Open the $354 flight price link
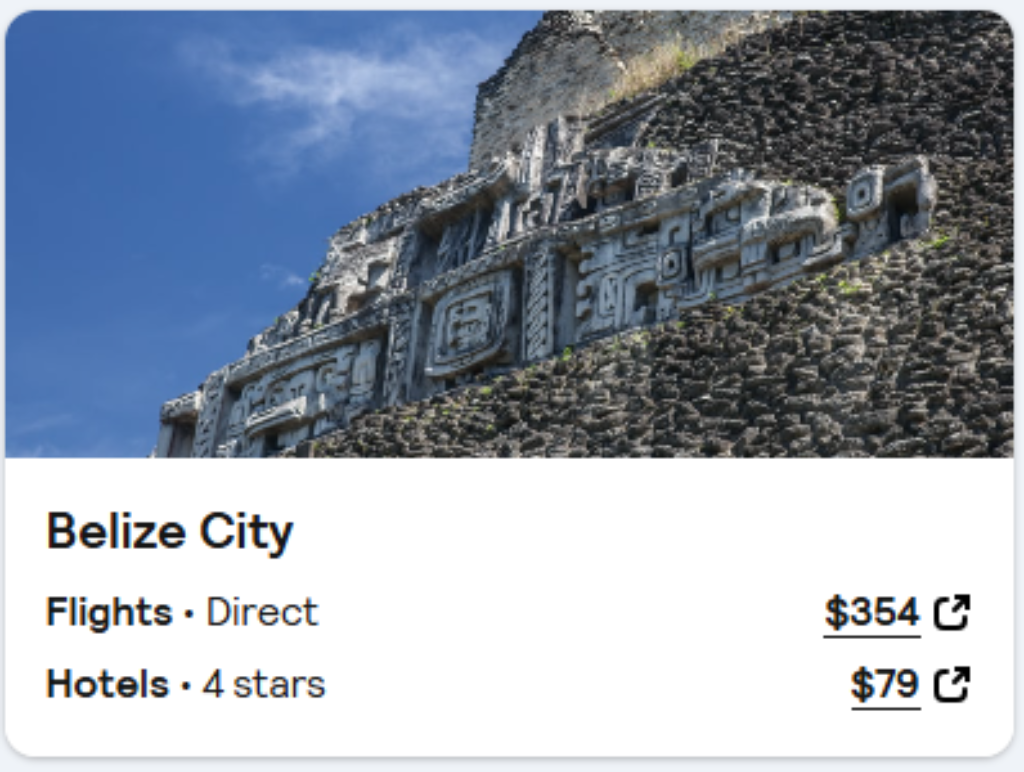This screenshot has height=772, width=1024. pyautogui.click(x=871, y=612)
